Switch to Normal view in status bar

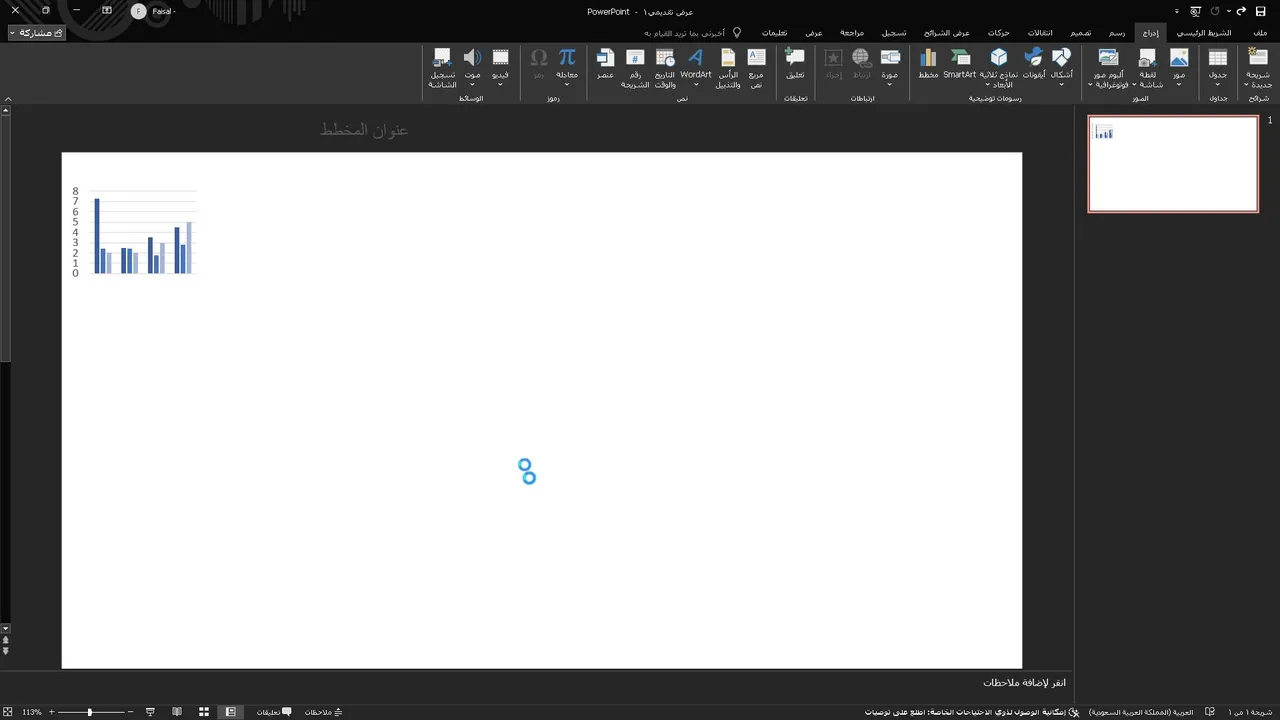pyautogui.click(x=230, y=712)
